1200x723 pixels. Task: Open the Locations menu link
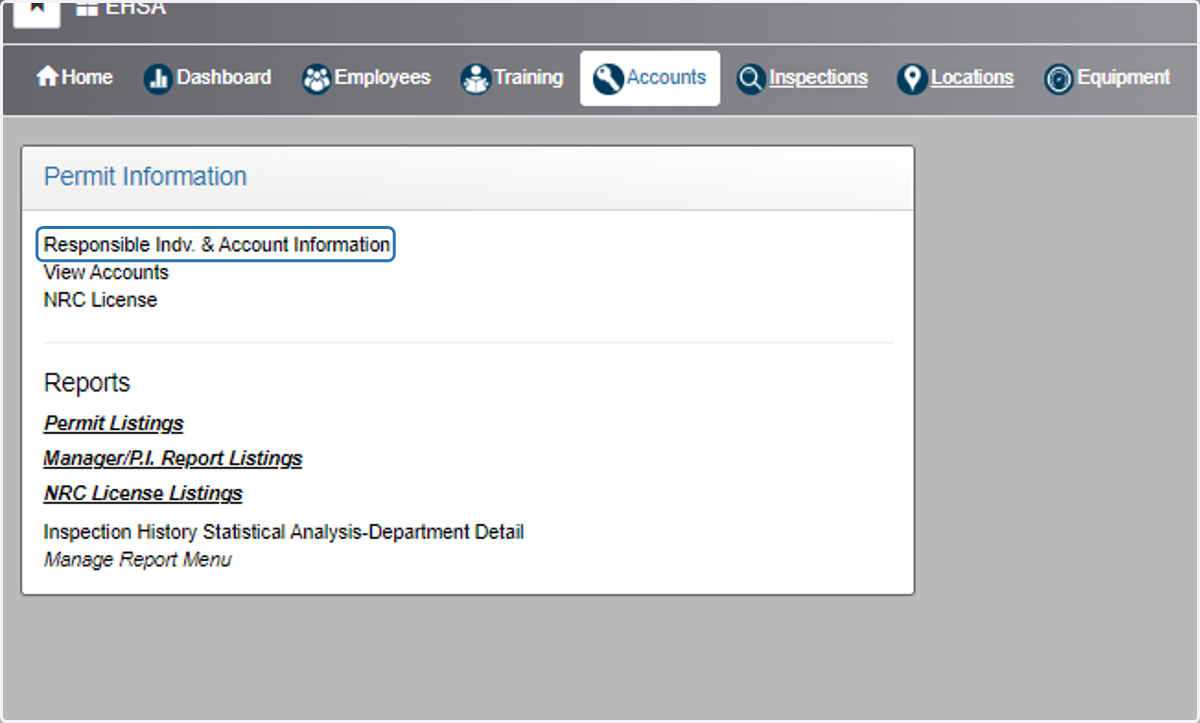[972, 77]
